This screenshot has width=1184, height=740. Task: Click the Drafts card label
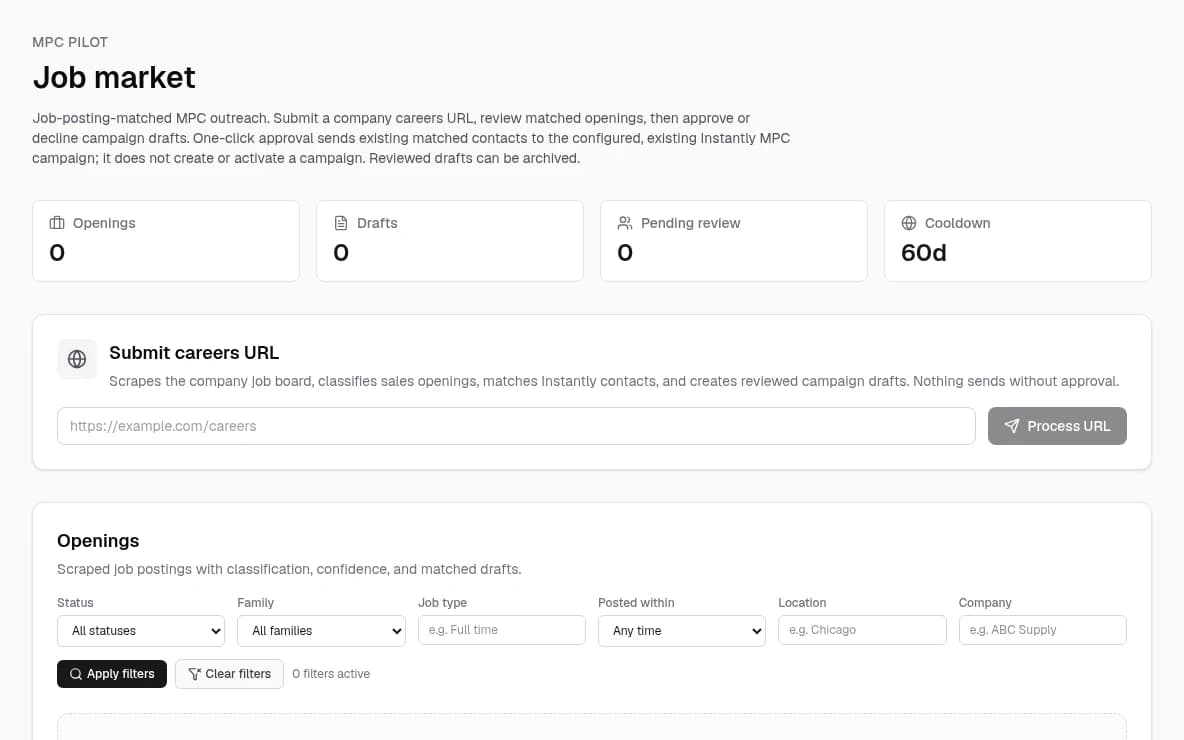[x=377, y=223]
